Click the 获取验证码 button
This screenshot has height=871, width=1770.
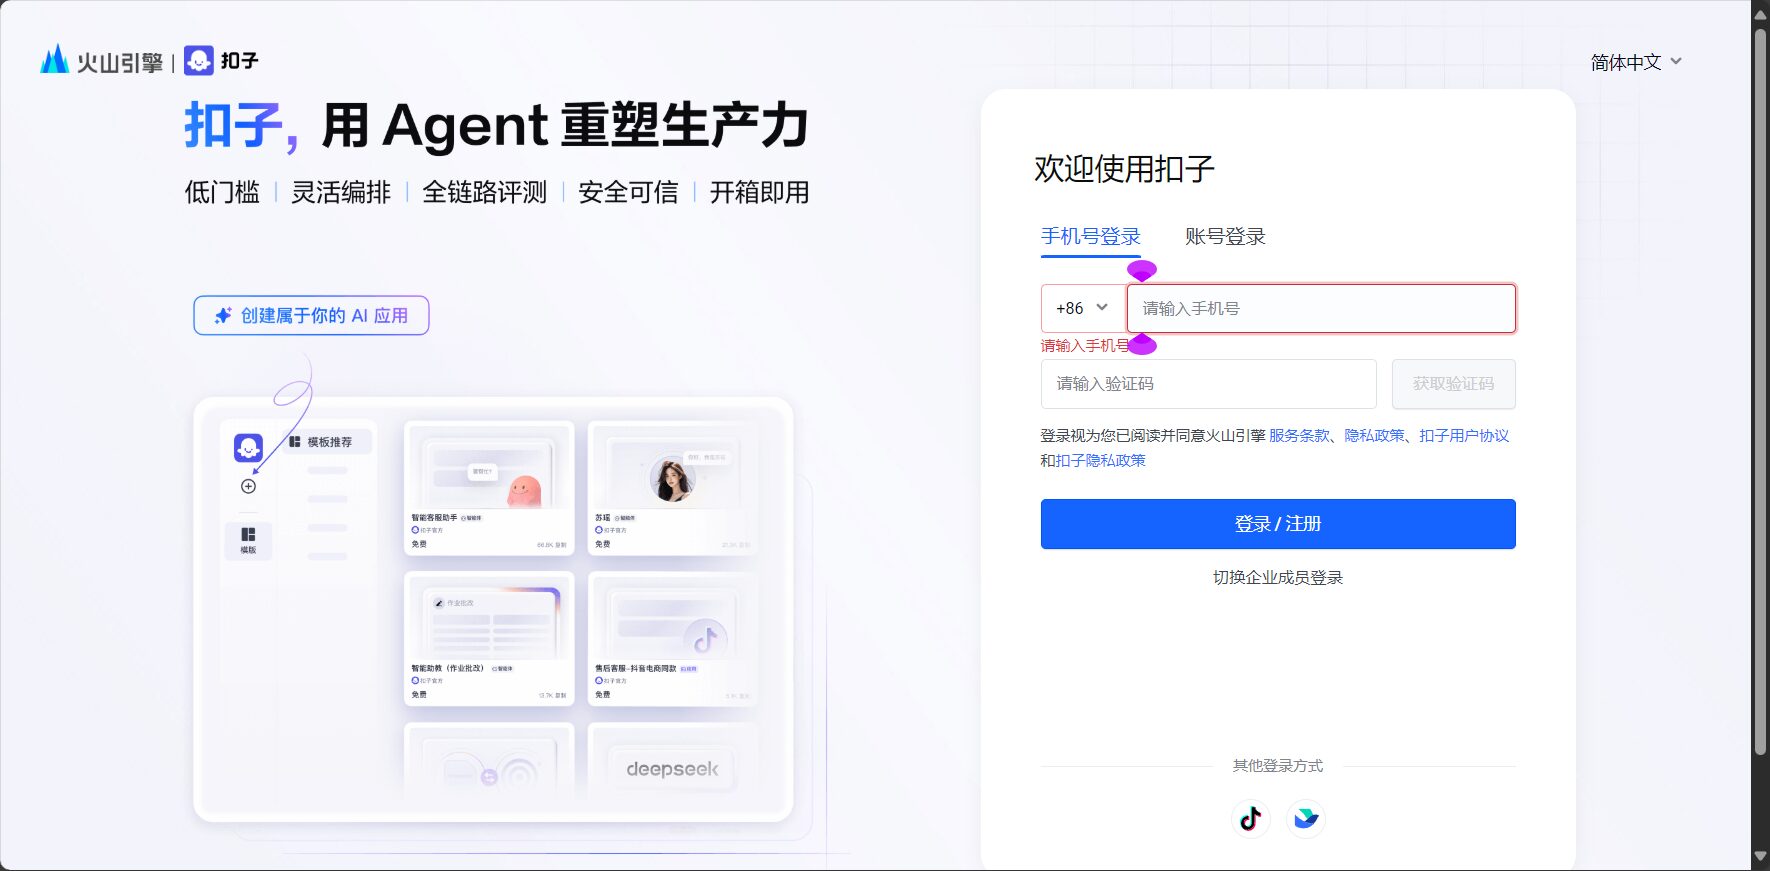pyautogui.click(x=1453, y=384)
